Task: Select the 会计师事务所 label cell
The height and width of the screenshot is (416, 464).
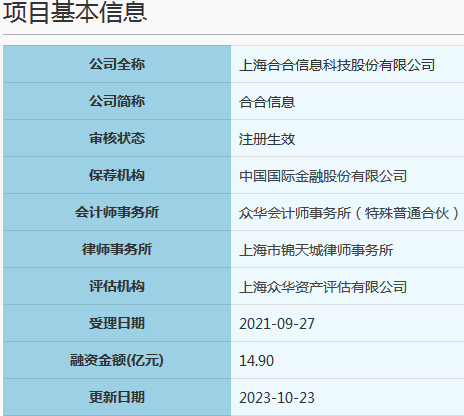Action: (117, 212)
